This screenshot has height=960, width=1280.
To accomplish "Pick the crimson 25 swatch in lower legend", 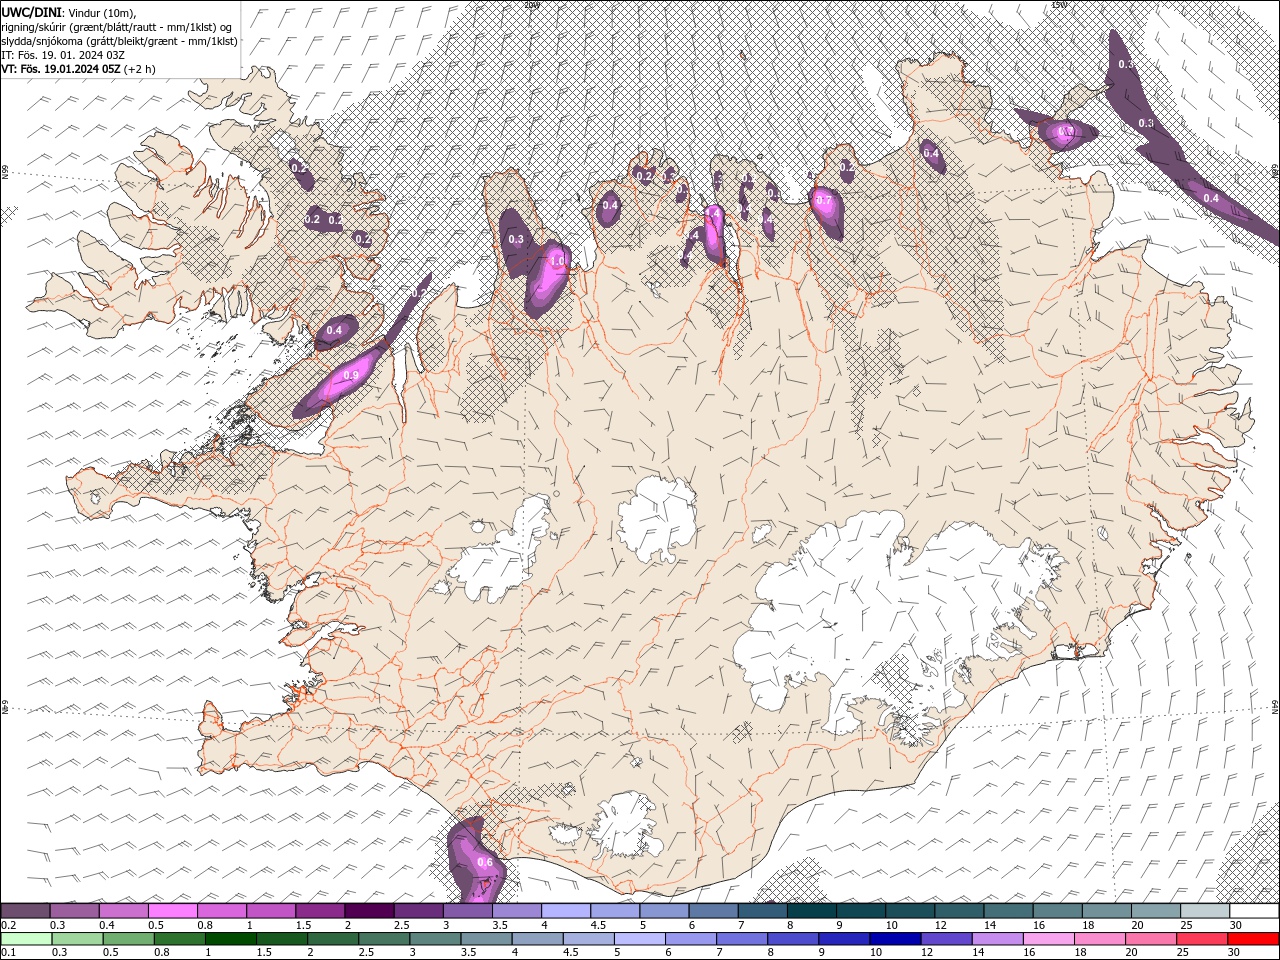I will pyautogui.click(x=1202, y=939).
